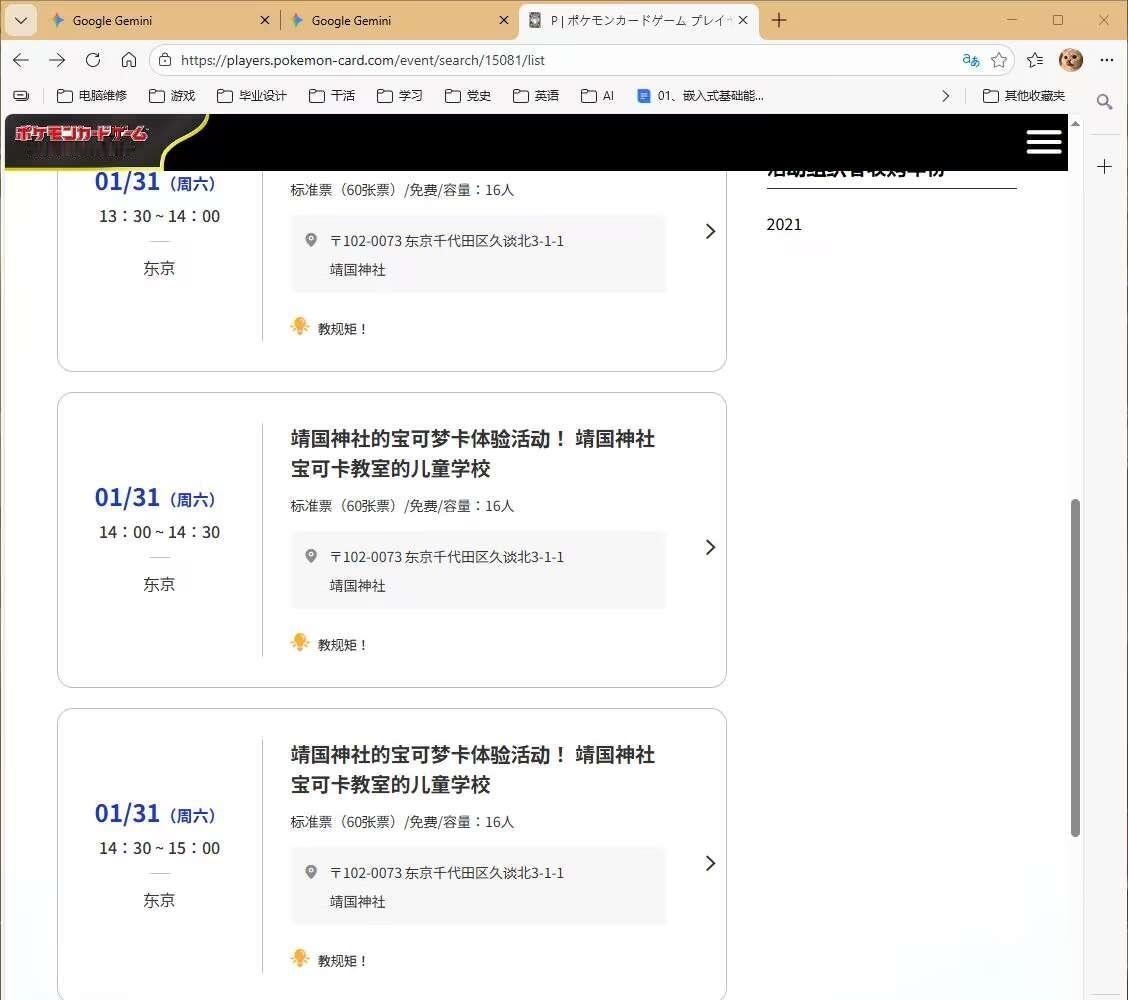This screenshot has height=1000, width=1128.
Task: Click 教规矩 badge icon in 14:00 event
Action: pos(300,642)
